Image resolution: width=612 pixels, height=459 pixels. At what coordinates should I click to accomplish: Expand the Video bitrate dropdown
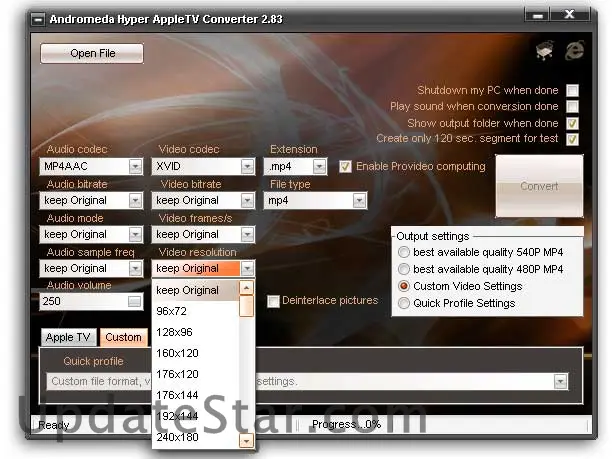point(247,201)
